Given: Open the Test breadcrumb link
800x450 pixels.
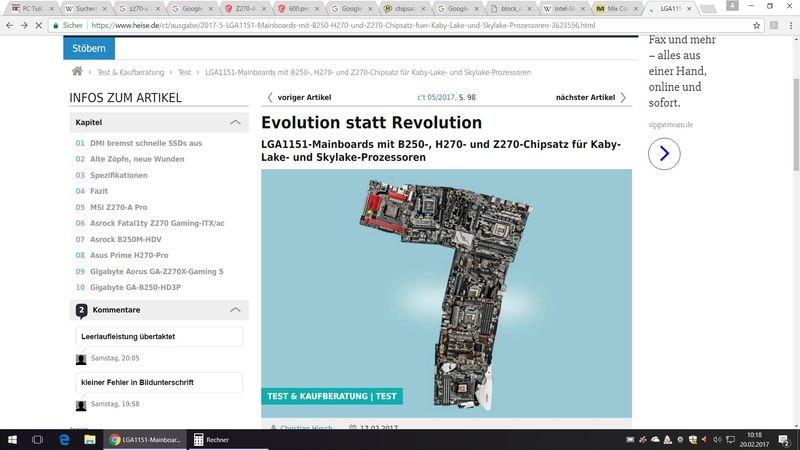Looking at the screenshot, I should (184, 72).
